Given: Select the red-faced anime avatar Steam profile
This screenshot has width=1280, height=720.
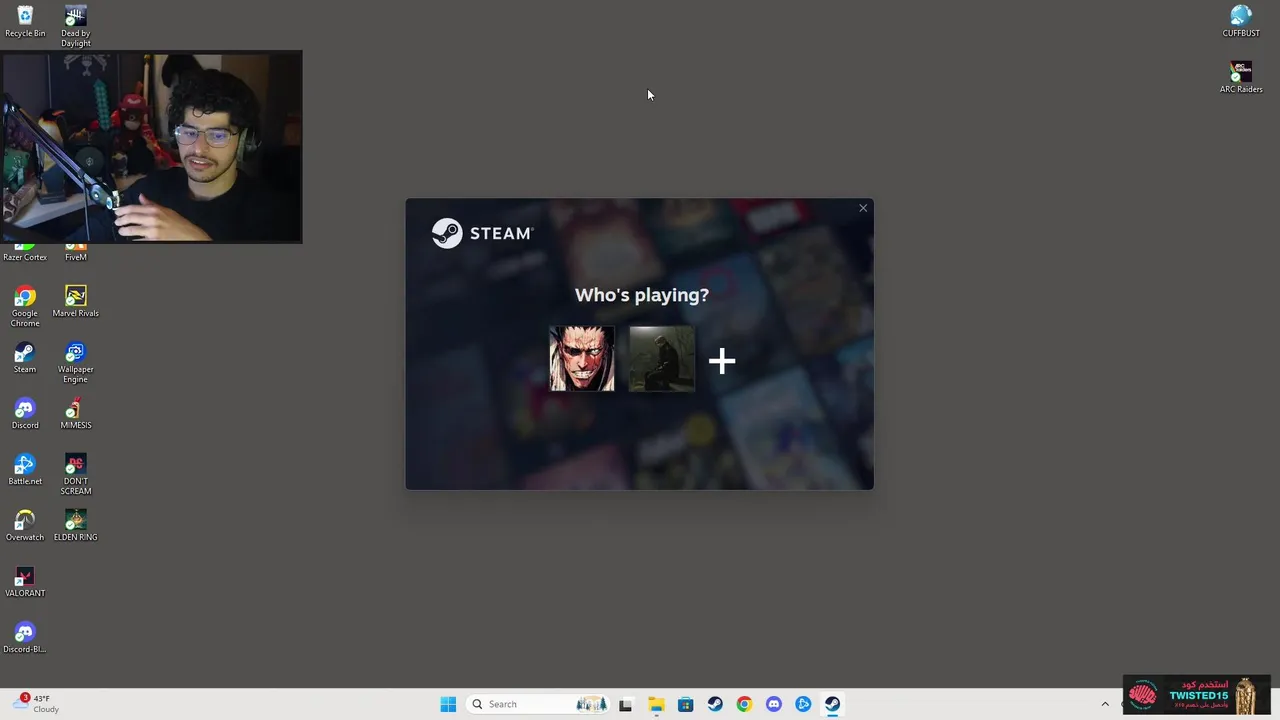Looking at the screenshot, I should pos(582,358).
